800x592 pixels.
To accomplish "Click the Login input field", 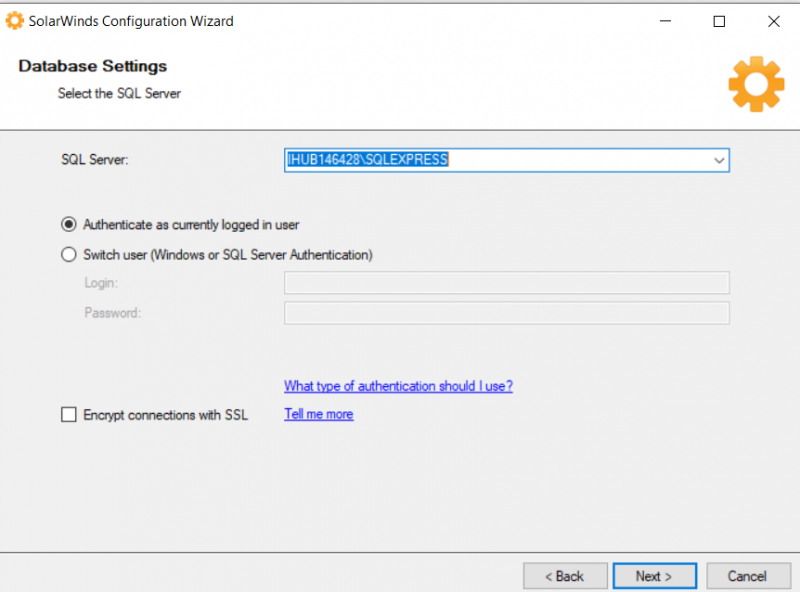I will [506, 283].
